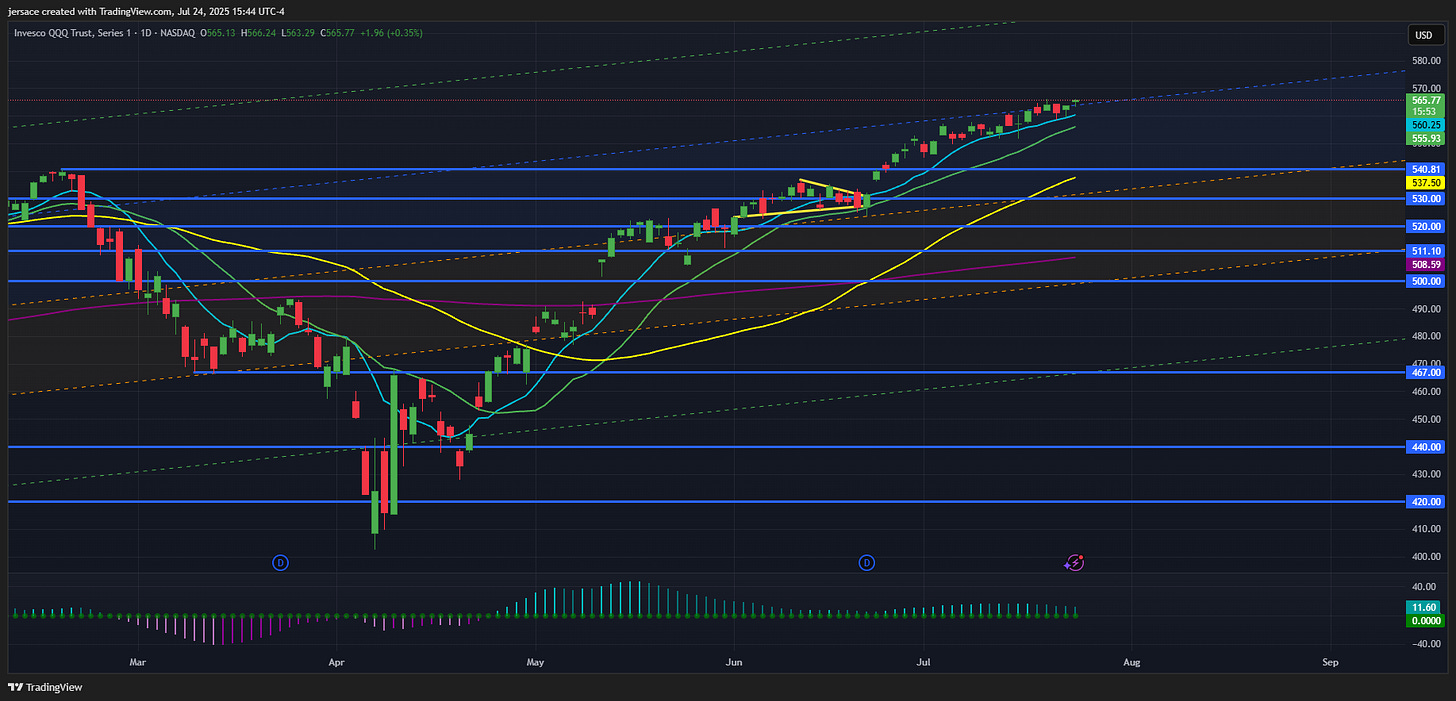Image resolution: width=1456 pixels, height=701 pixels.
Task: Click the 480.00 price axis value
Action: pos(1426,336)
